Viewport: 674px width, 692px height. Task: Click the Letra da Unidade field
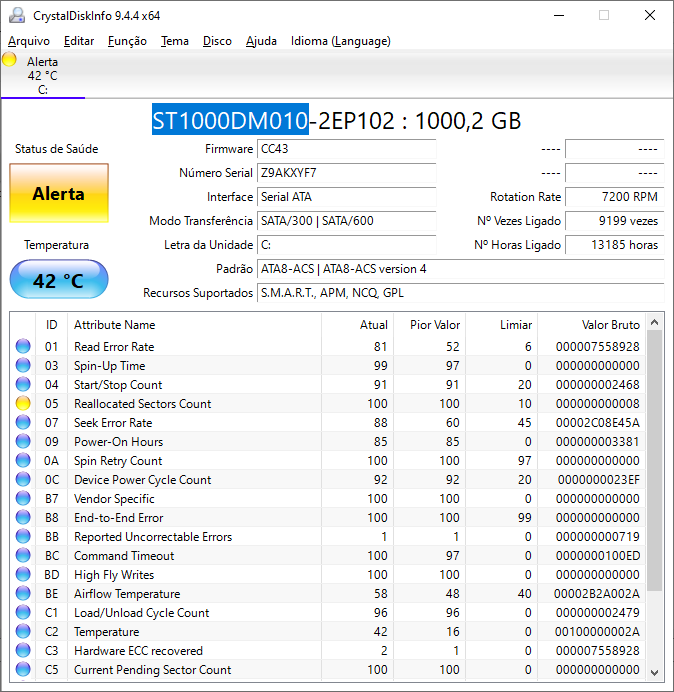point(346,244)
